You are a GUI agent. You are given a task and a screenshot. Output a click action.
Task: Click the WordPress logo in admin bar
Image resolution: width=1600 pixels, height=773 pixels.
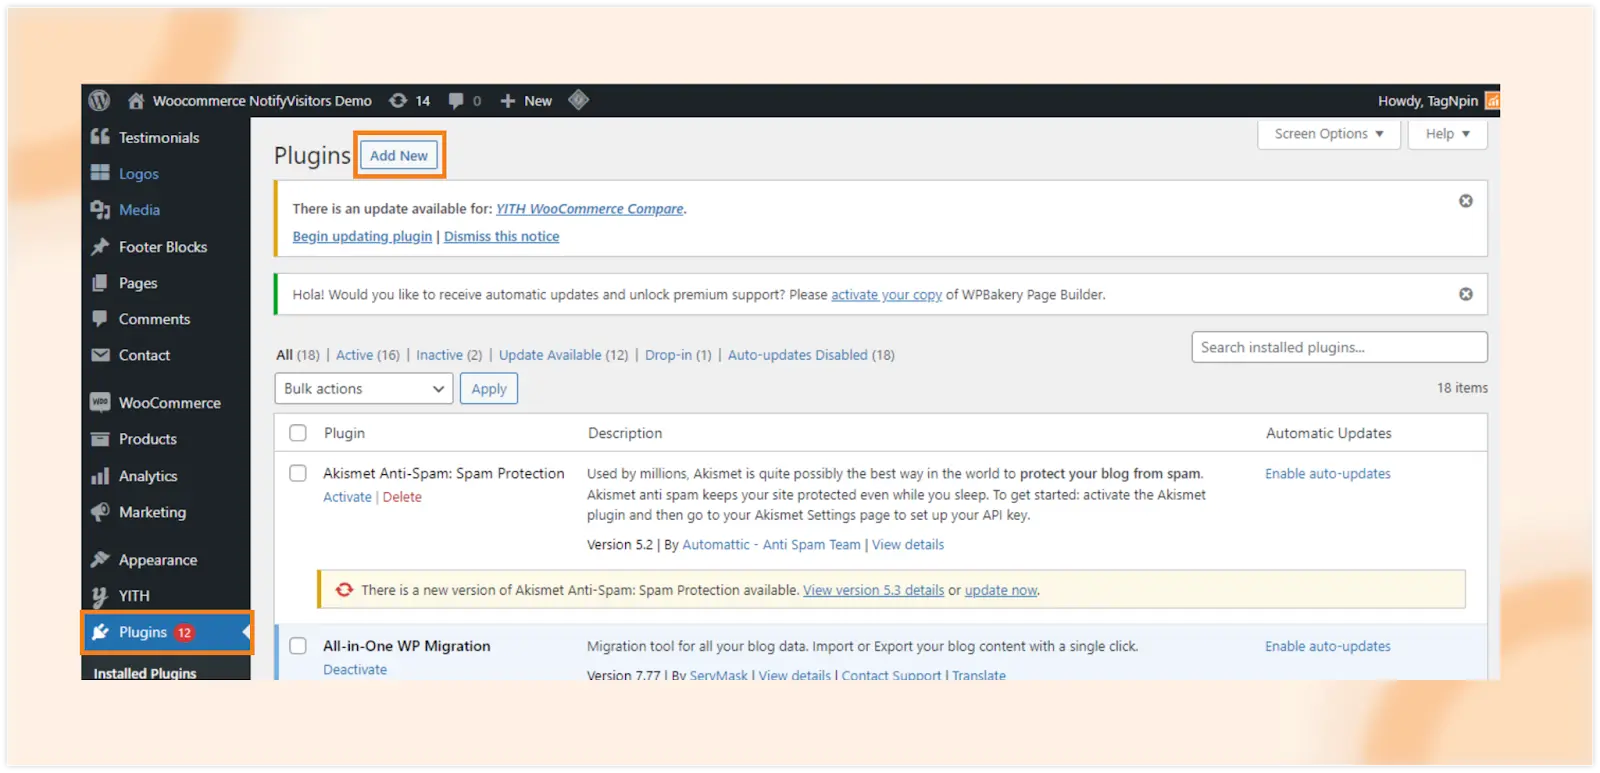pyautogui.click(x=99, y=101)
